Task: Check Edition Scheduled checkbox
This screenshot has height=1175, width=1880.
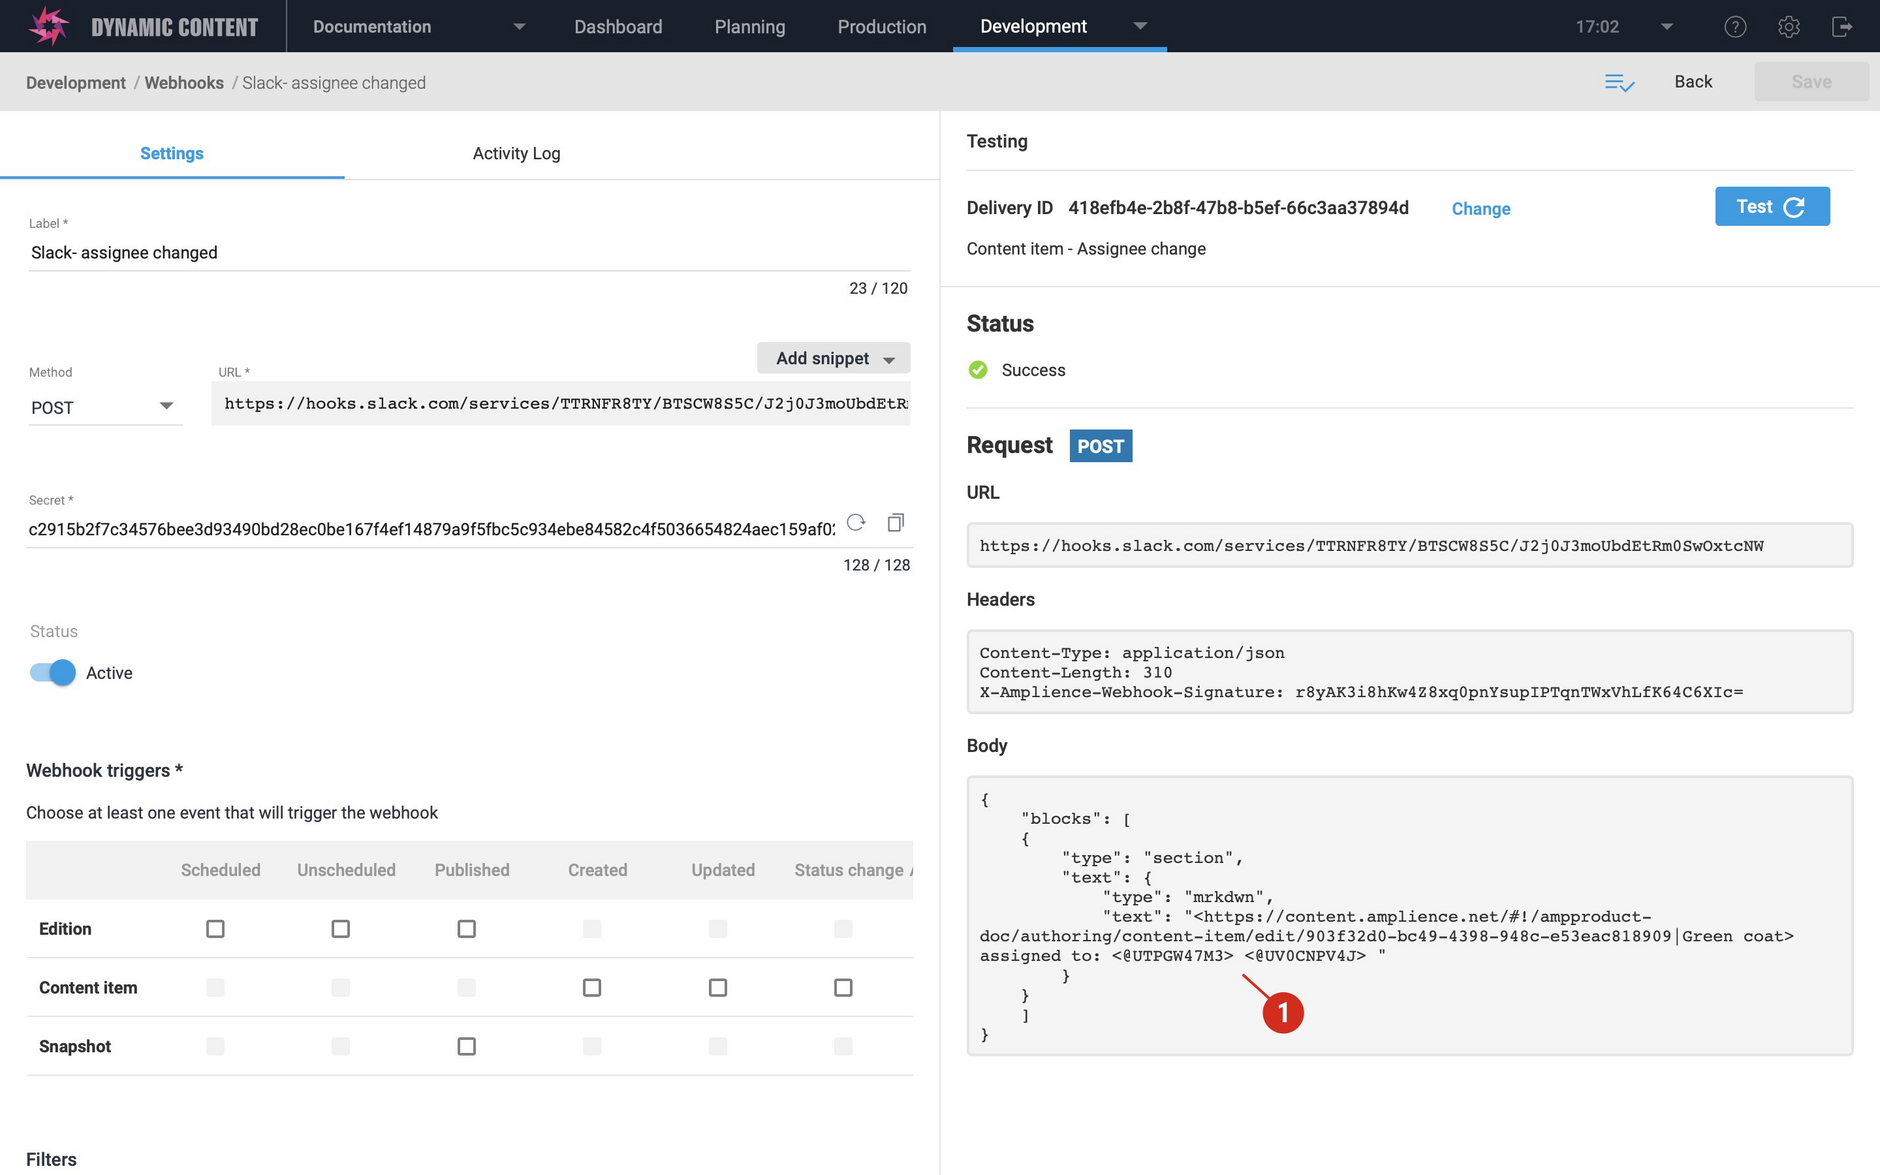Action: [x=215, y=929]
